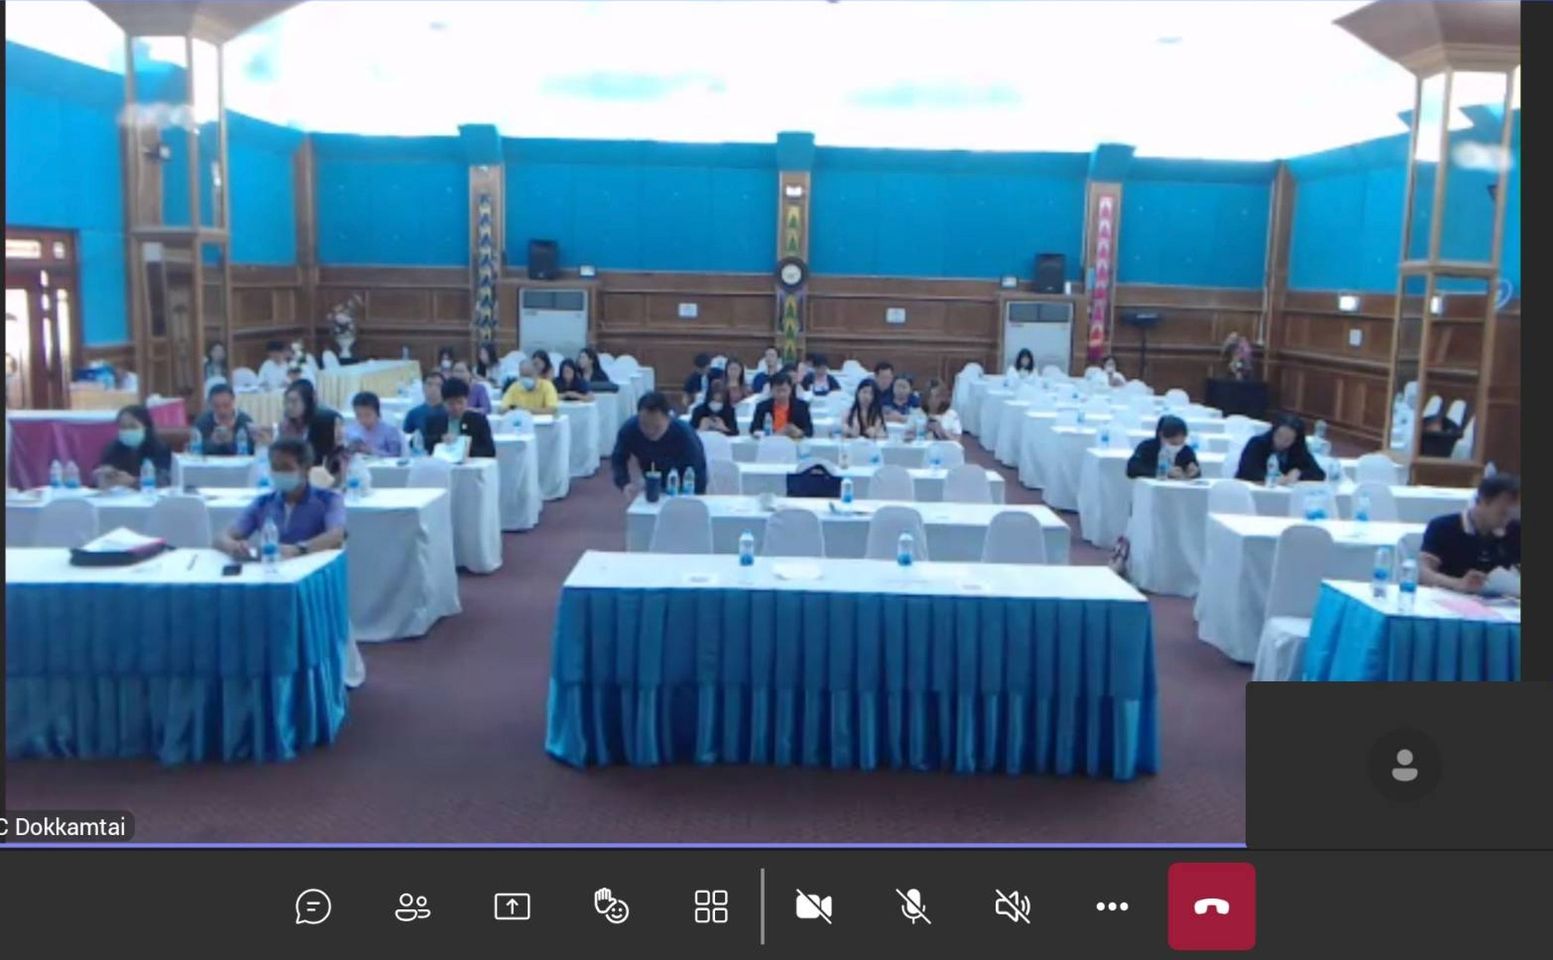Click the wall clock in the video feed

tap(791, 272)
